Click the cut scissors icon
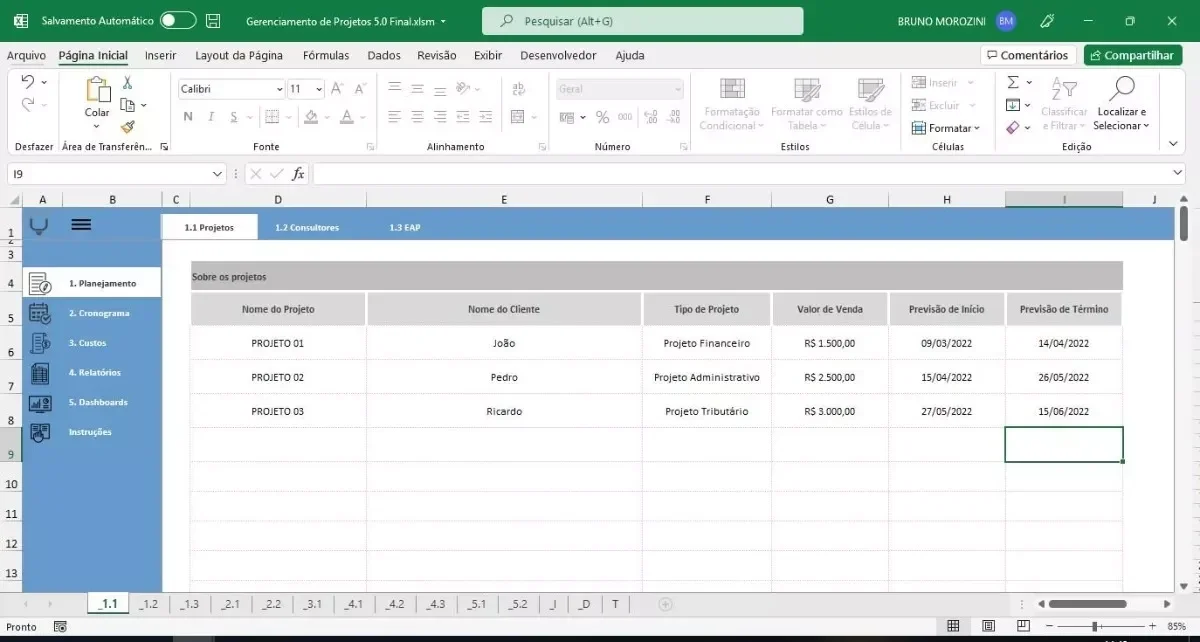This screenshot has width=1200, height=642. coord(127,83)
